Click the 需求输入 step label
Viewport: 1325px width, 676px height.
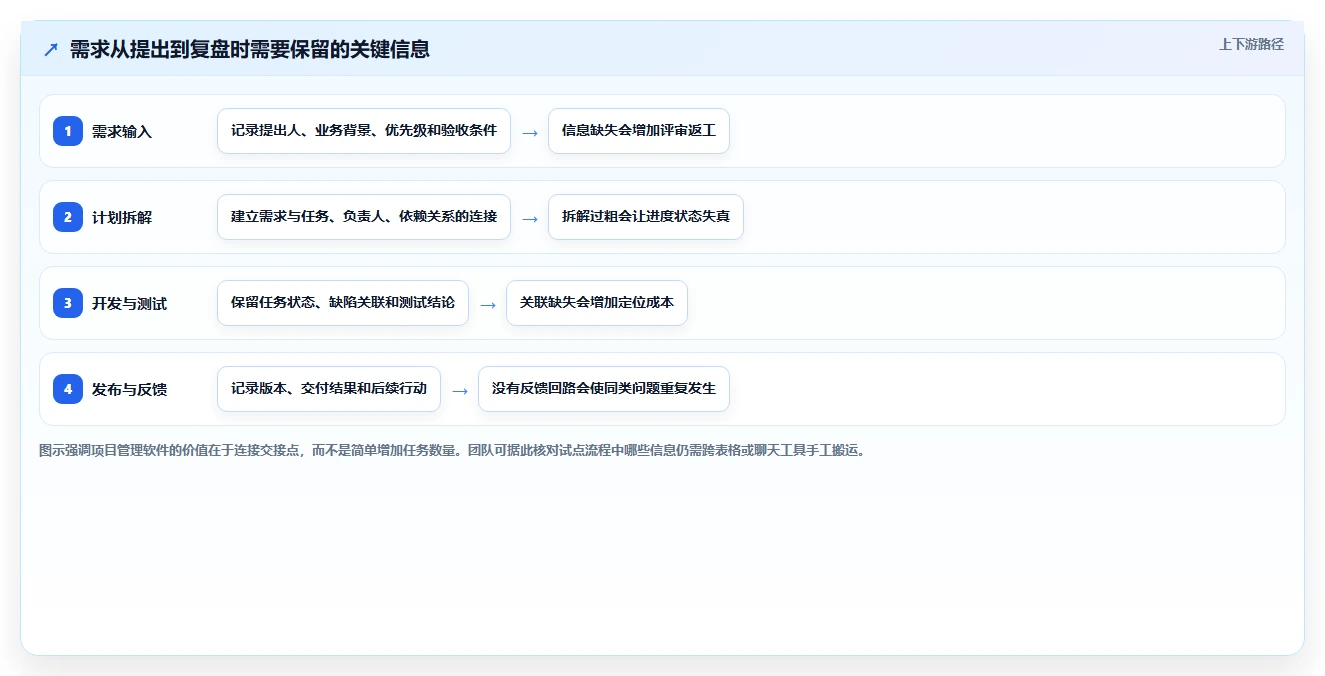point(122,131)
